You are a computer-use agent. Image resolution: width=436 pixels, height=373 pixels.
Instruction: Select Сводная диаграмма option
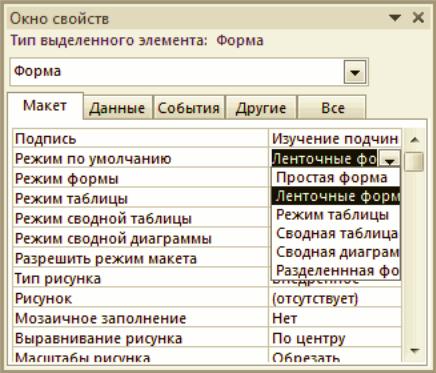(x=336, y=252)
